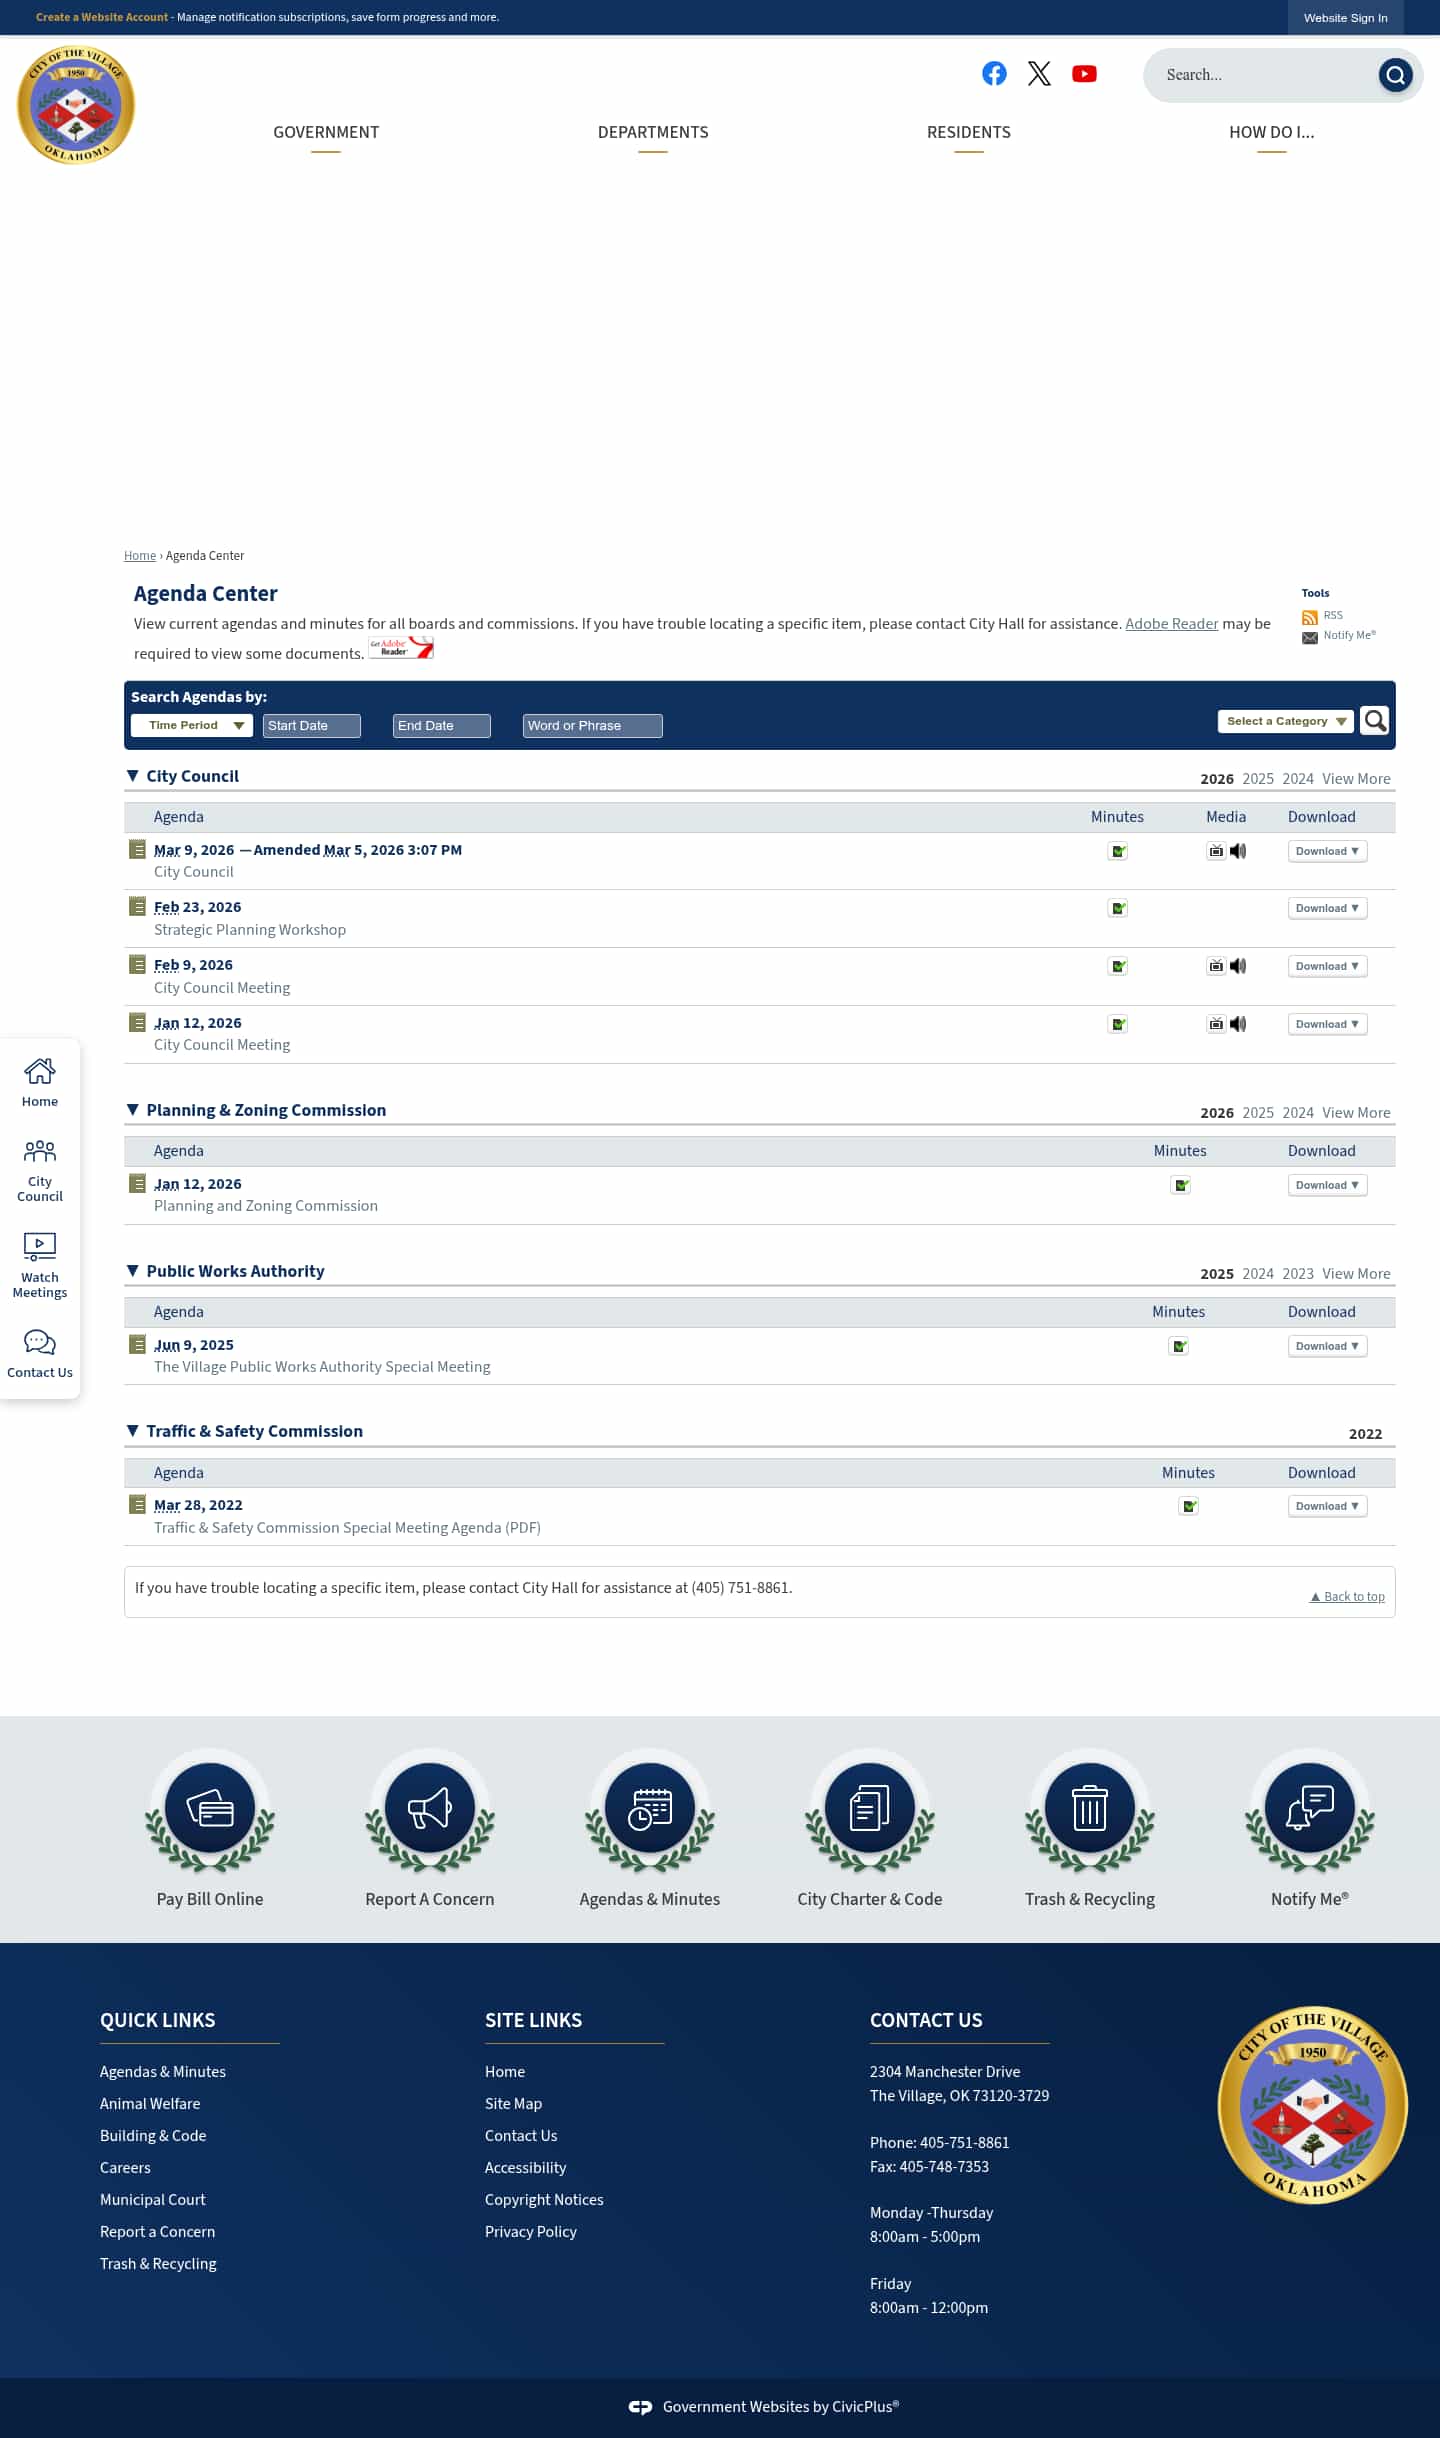
Task: Click the City of The Village seal logo
Action: pos(76,105)
